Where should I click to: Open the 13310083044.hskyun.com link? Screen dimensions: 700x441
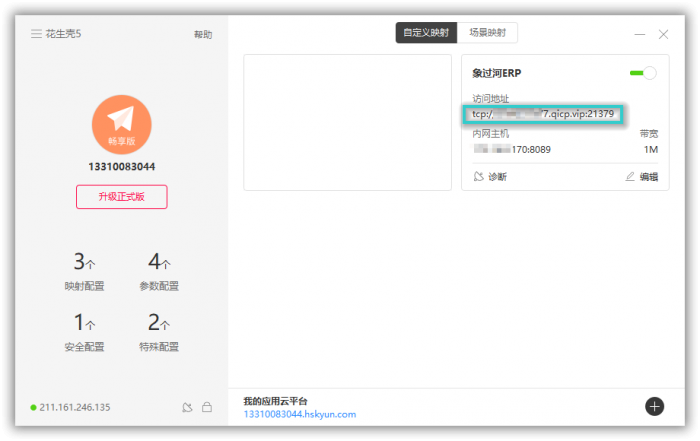click(x=300, y=414)
